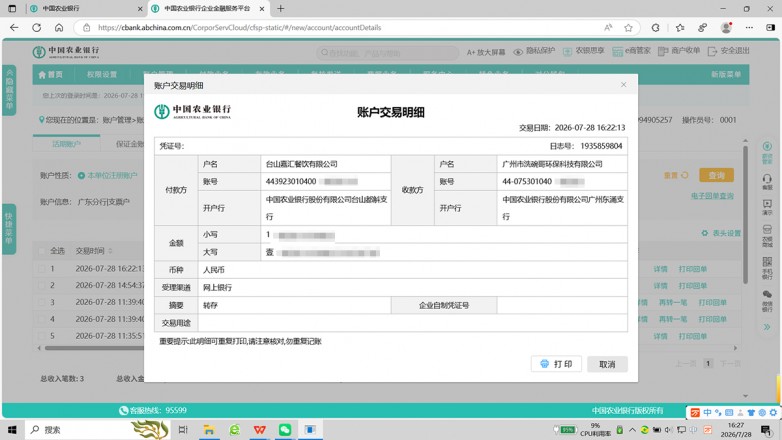Screen dimensions: 782x440
Task: Check the row 5 transaction checkbox
Action: coord(42,336)
